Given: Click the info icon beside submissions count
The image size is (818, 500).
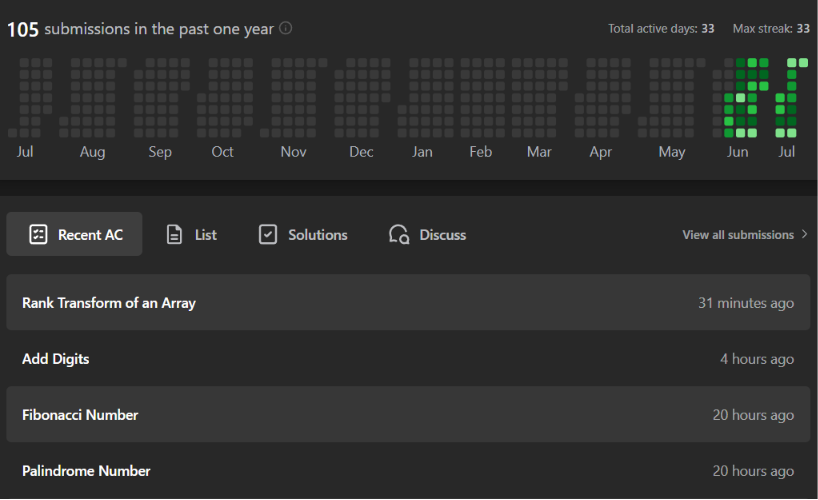Looking at the screenshot, I should 285,28.
